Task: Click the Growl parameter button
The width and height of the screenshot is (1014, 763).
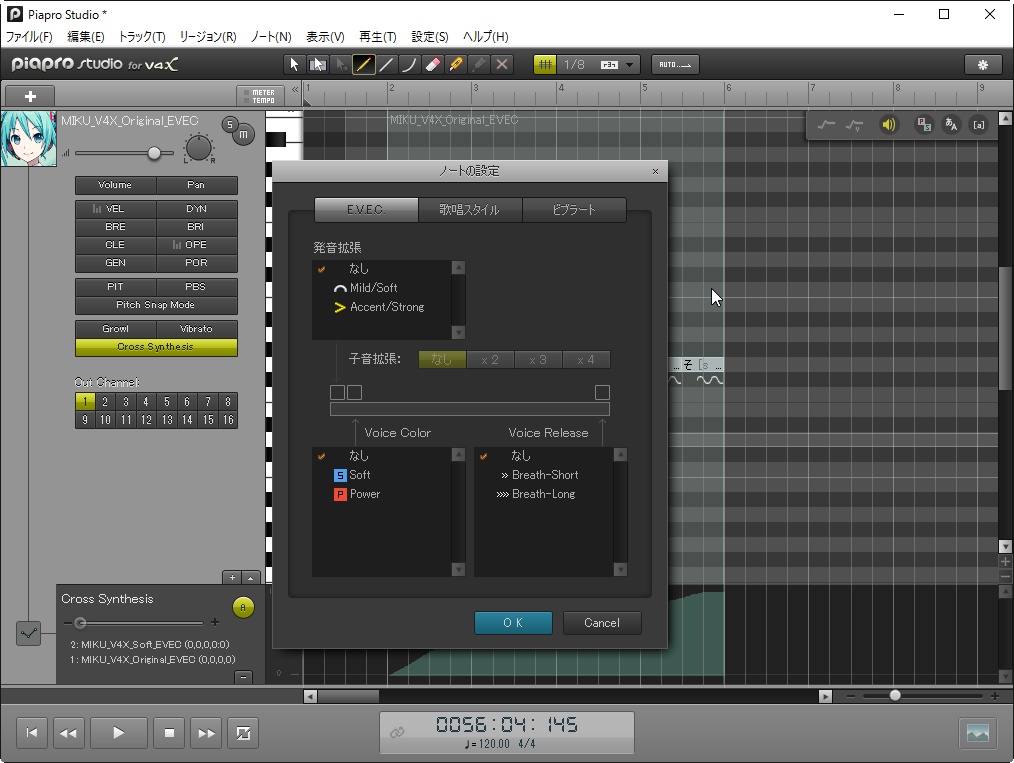Action: (x=116, y=329)
